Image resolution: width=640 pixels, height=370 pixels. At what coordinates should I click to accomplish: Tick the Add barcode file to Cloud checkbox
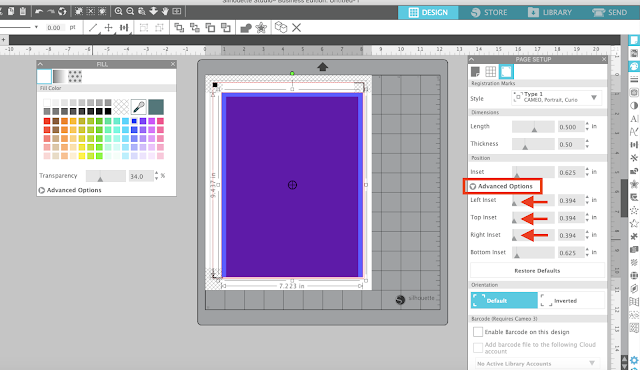coord(478,348)
